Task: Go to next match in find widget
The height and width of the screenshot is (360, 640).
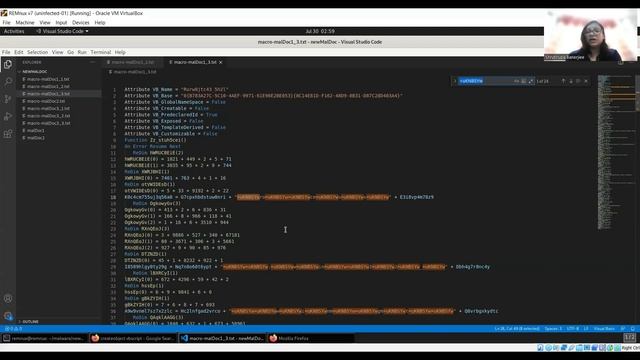Action: (x=571, y=81)
